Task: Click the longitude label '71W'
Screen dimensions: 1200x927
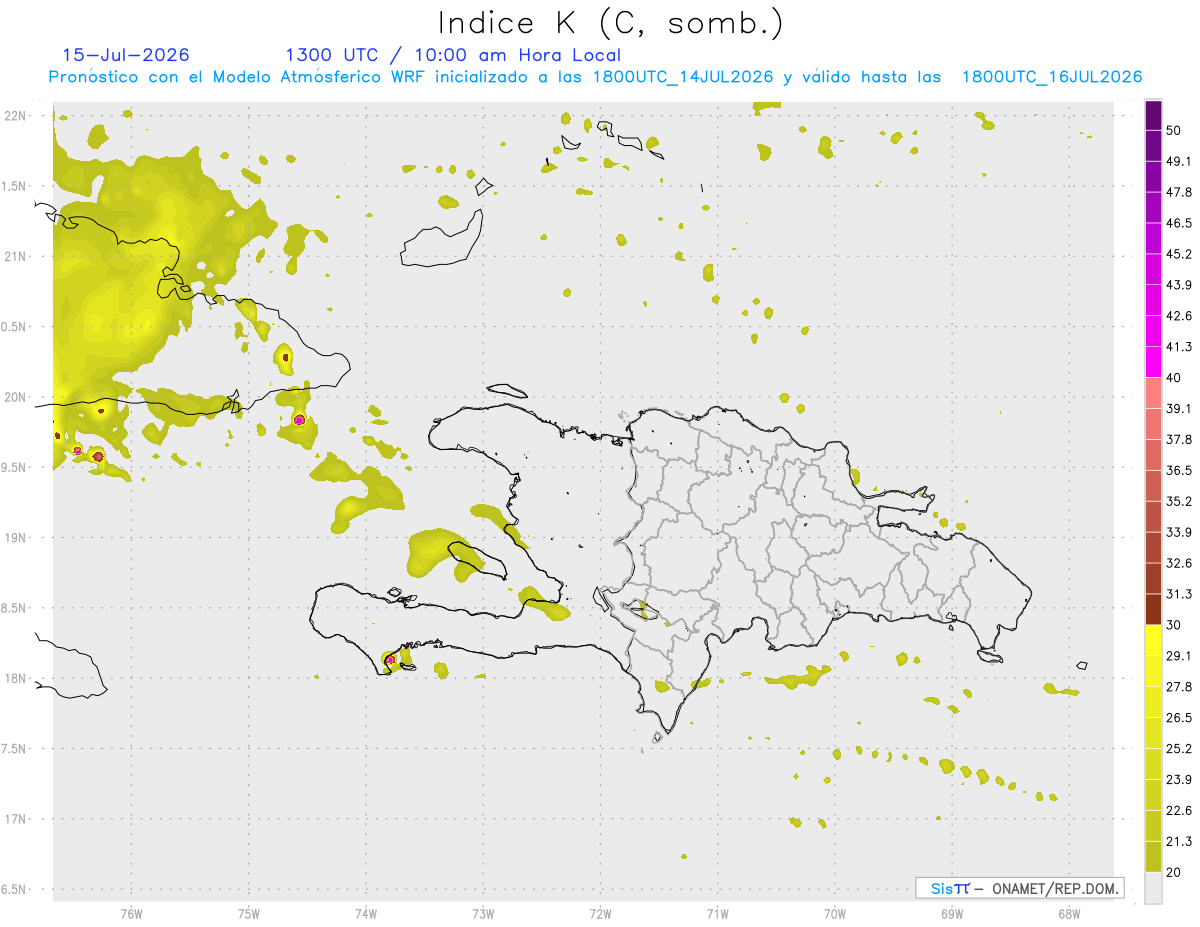Action: (x=718, y=914)
